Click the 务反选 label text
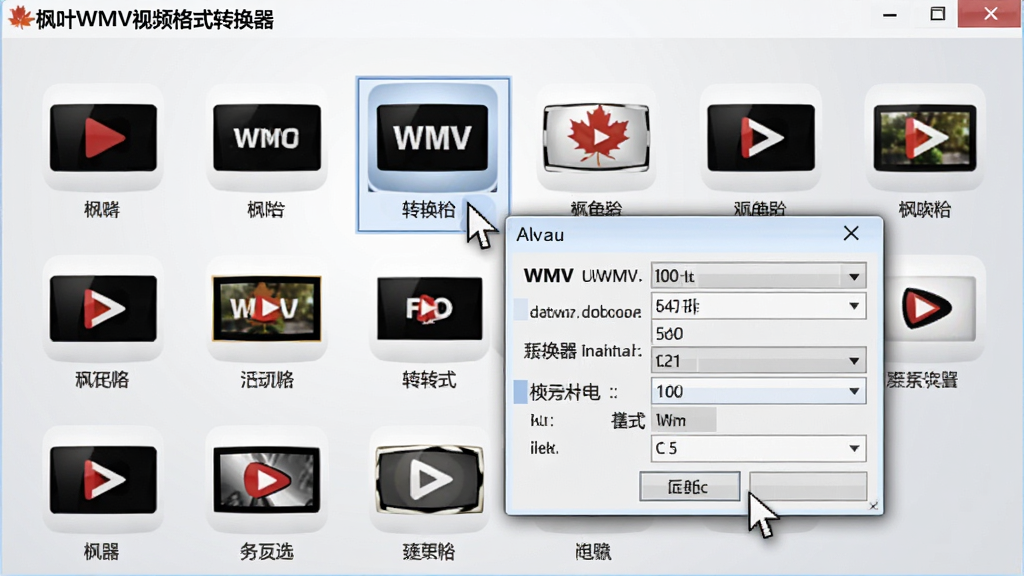This screenshot has height=576, width=1024. tap(266, 552)
